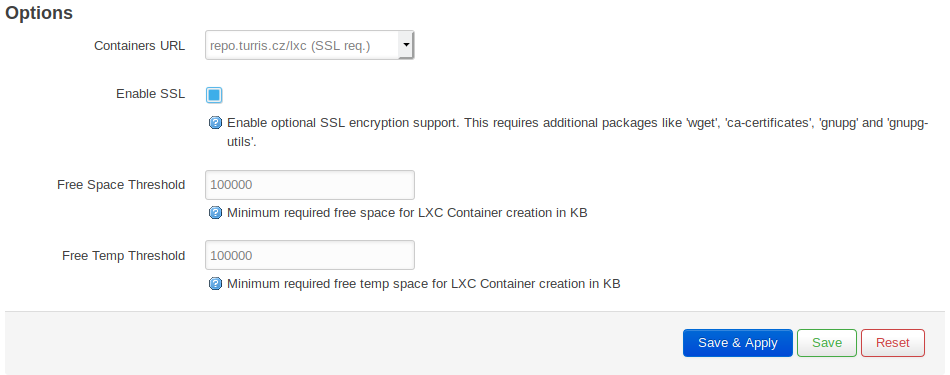Click the green Save button
This screenshot has width=950, height=375.
point(826,343)
